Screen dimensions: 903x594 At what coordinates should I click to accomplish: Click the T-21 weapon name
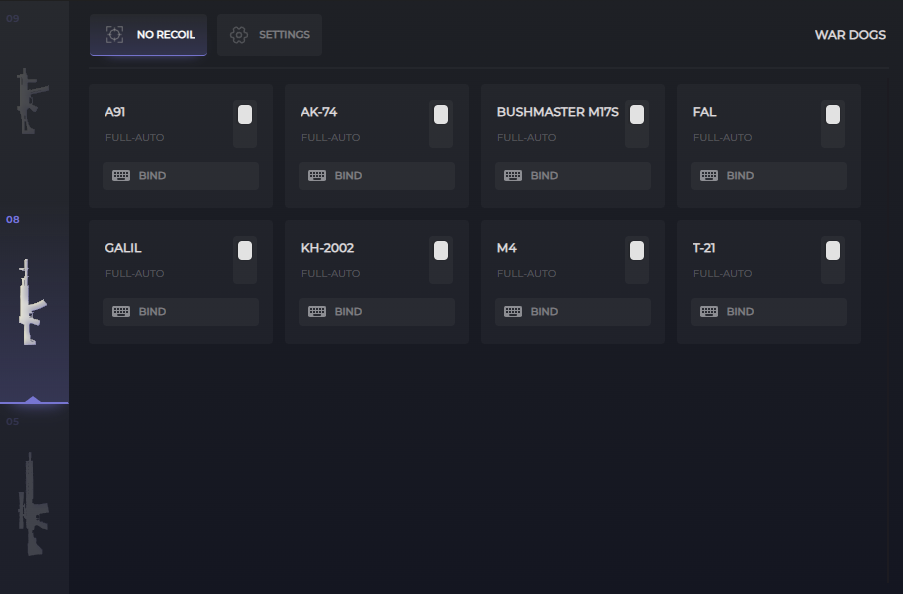click(x=704, y=248)
